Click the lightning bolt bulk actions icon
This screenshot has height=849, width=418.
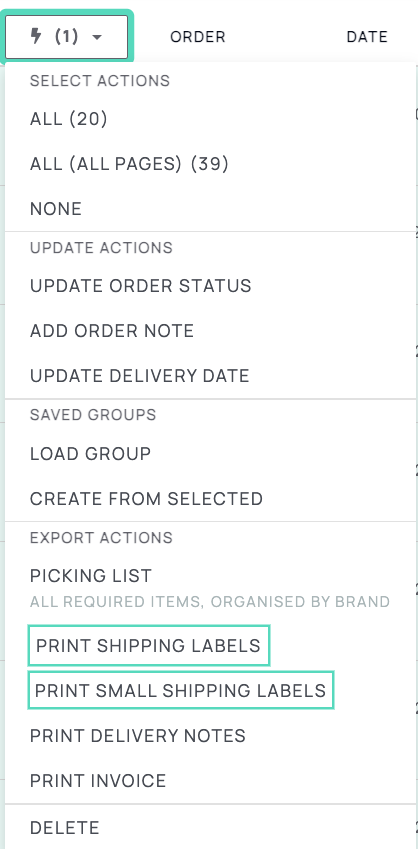pyautogui.click(x=36, y=36)
